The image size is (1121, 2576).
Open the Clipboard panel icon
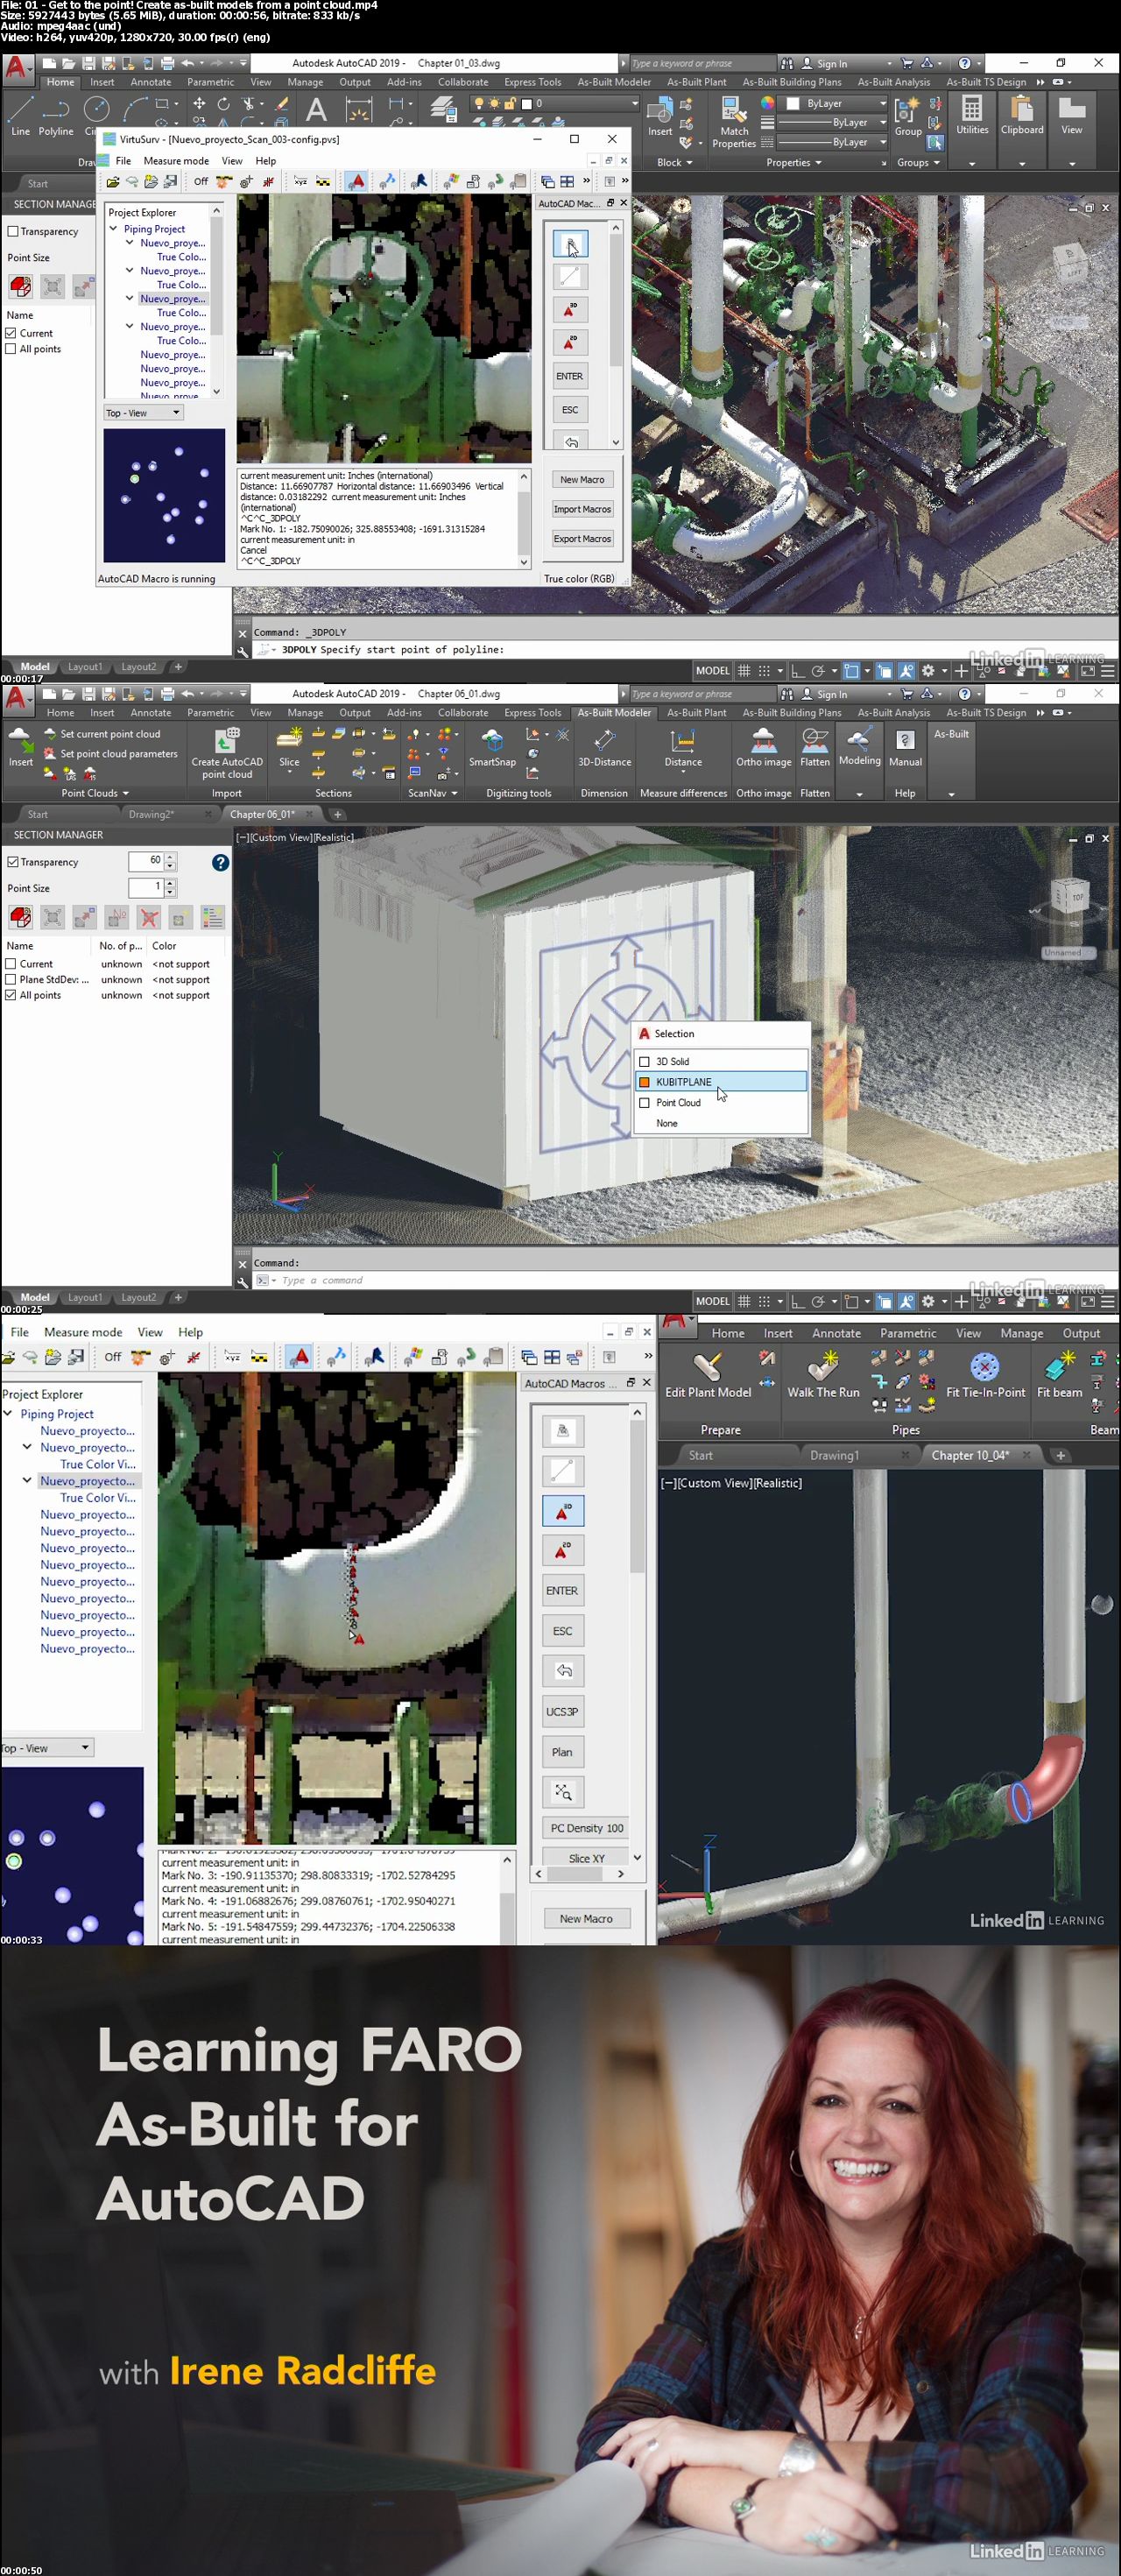point(1021,114)
